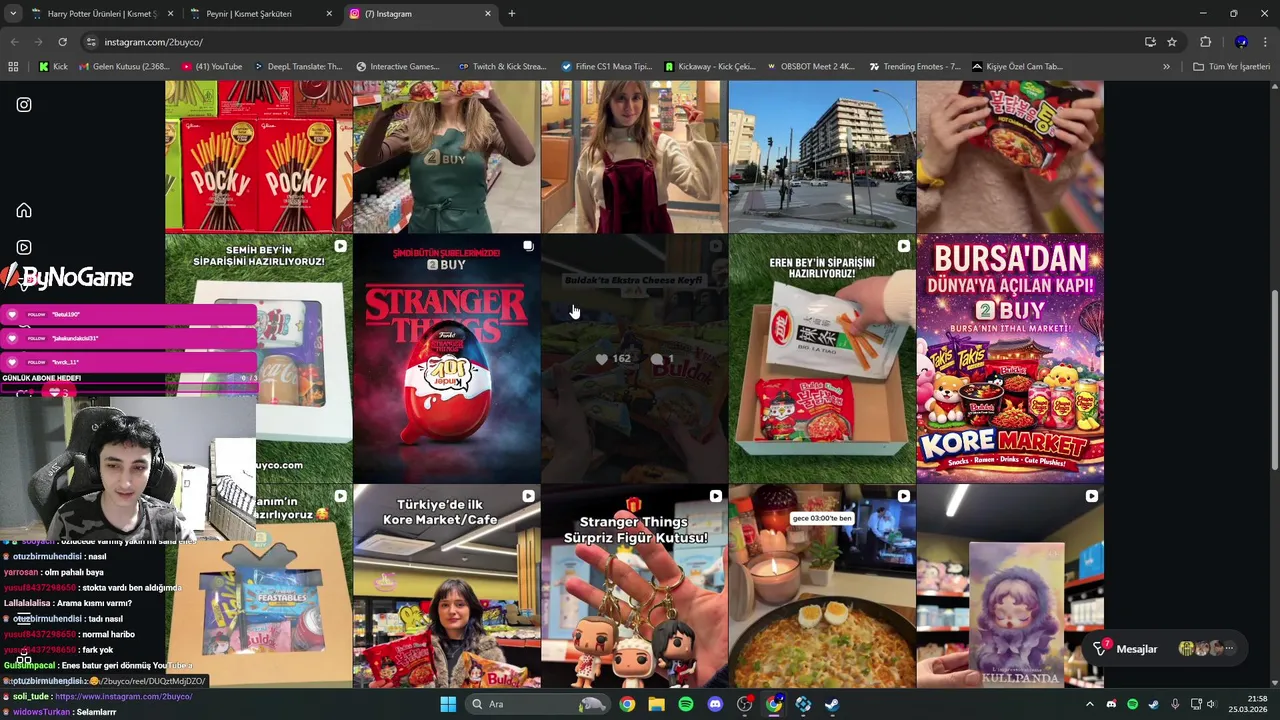Open a new browser tab with plus button
This screenshot has width=1280, height=720.
coord(511,14)
